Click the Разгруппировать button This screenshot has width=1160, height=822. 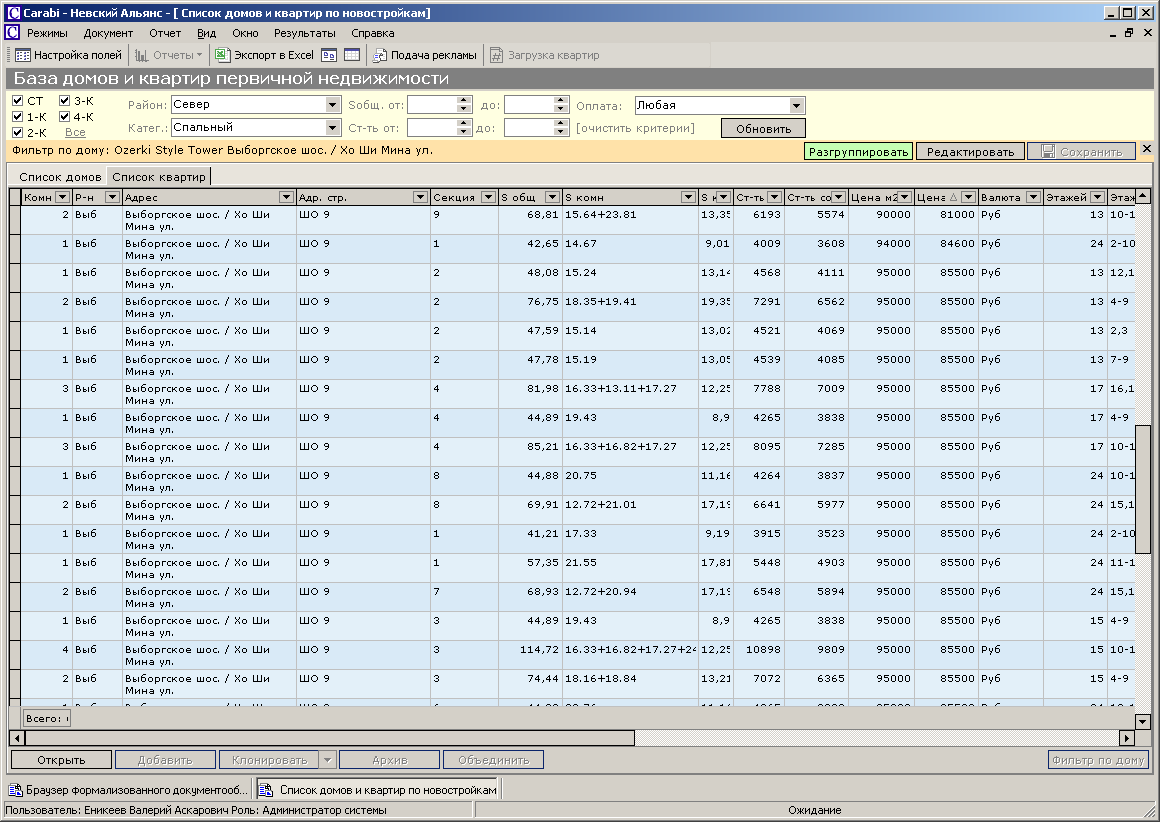(x=858, y=152)
